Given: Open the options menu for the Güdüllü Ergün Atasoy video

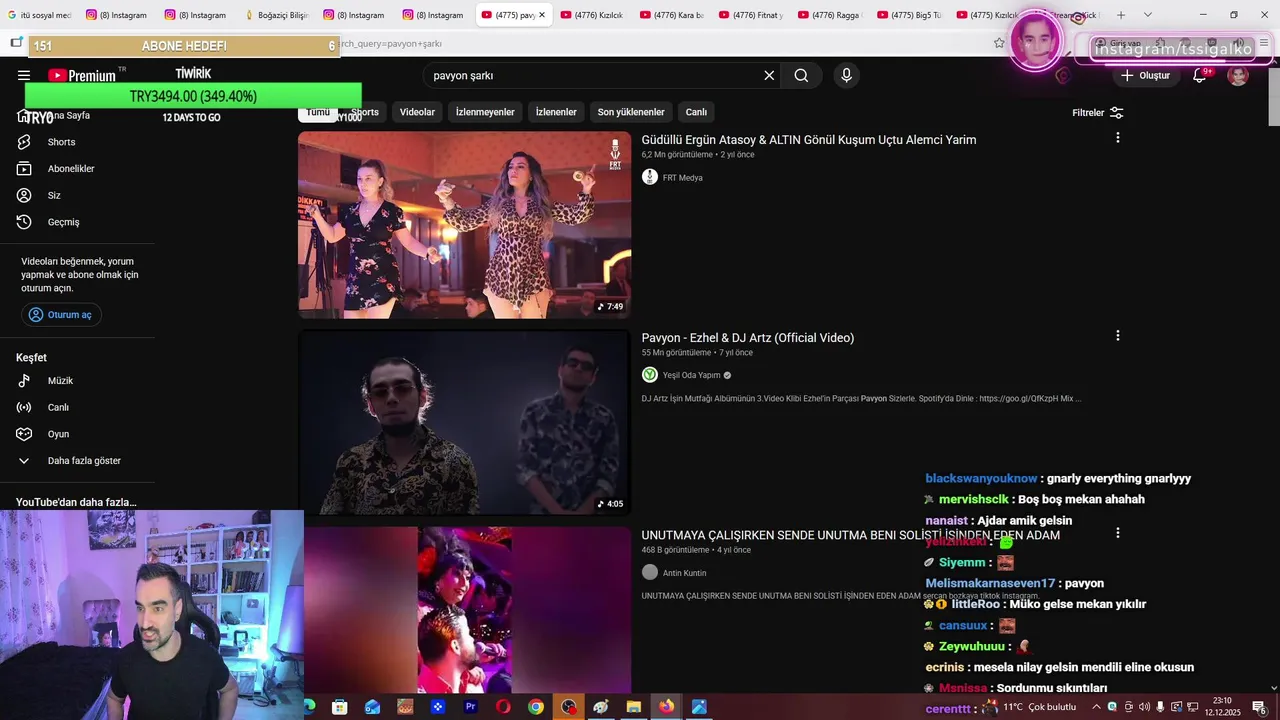Looking at the screenshot, I should (1117, 138).
